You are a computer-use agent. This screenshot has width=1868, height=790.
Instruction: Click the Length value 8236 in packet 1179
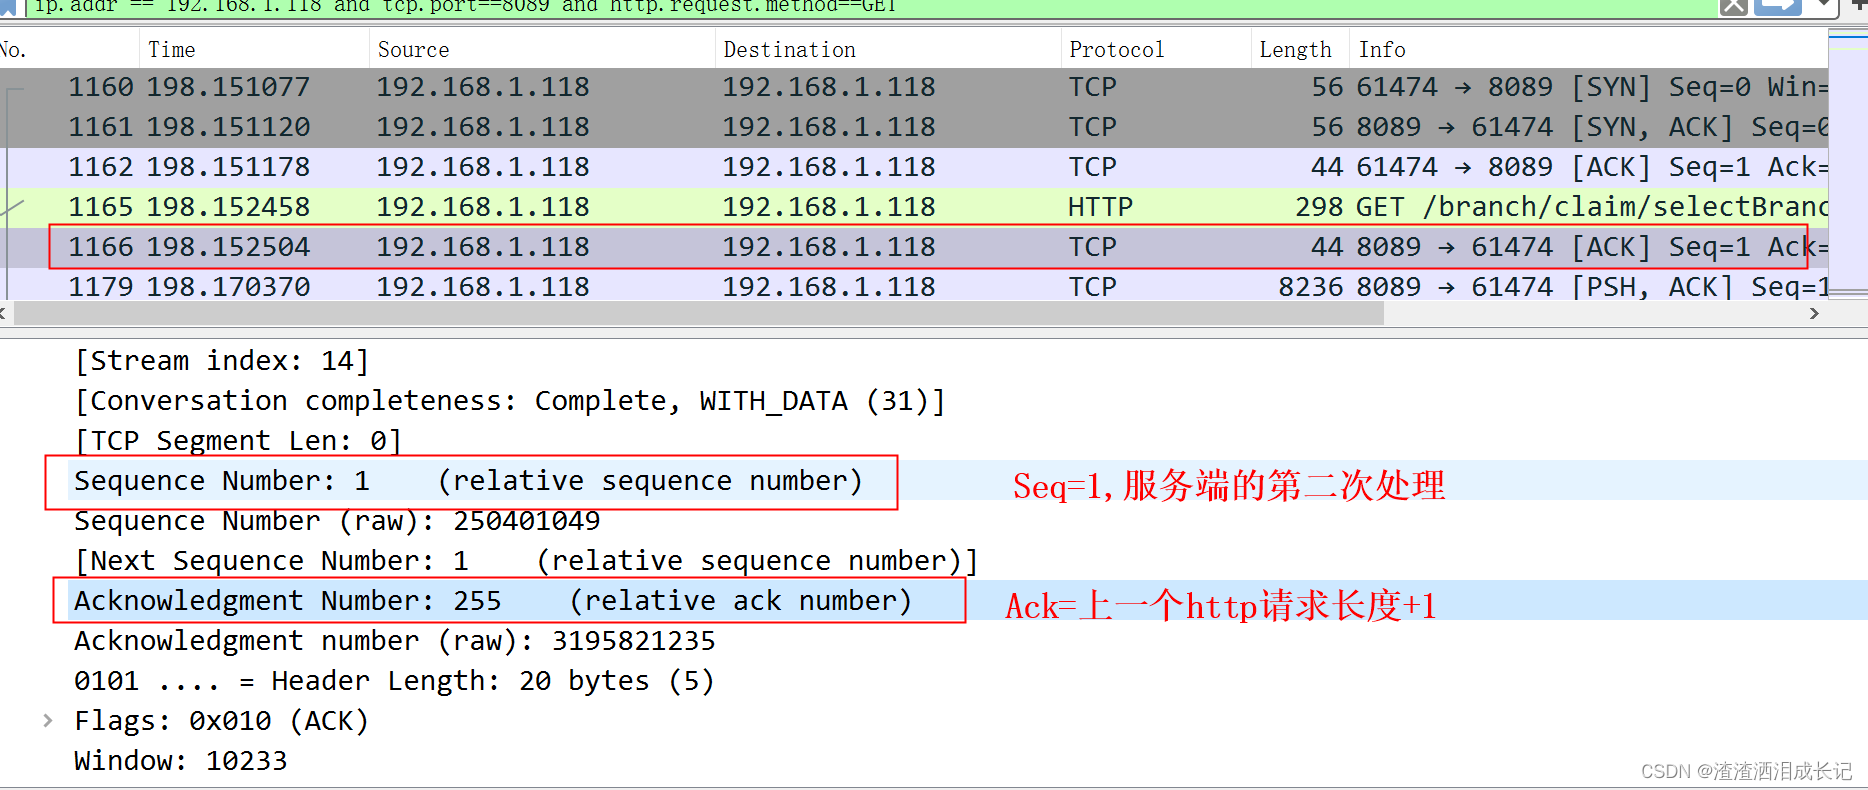point(1311,287)
